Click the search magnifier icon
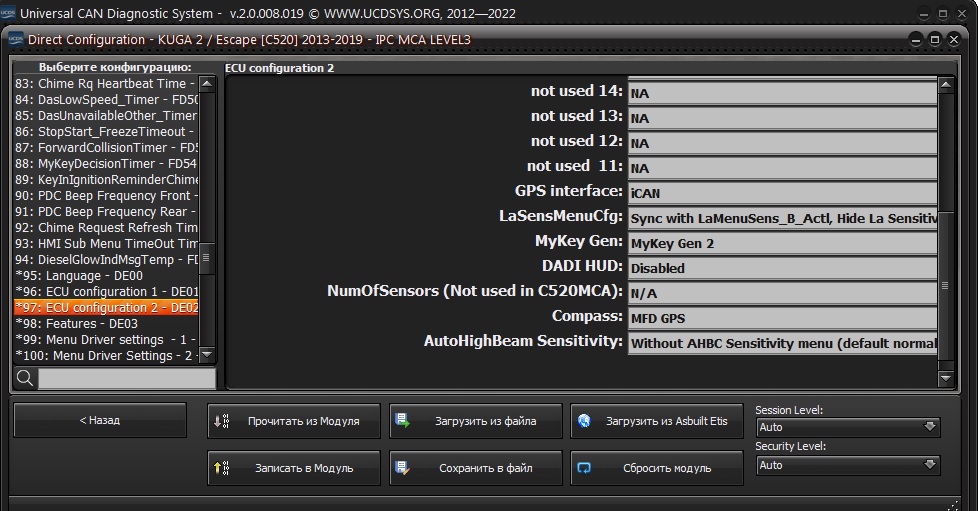This screenshot has width=978, height=511. click(x=26, y=378)
